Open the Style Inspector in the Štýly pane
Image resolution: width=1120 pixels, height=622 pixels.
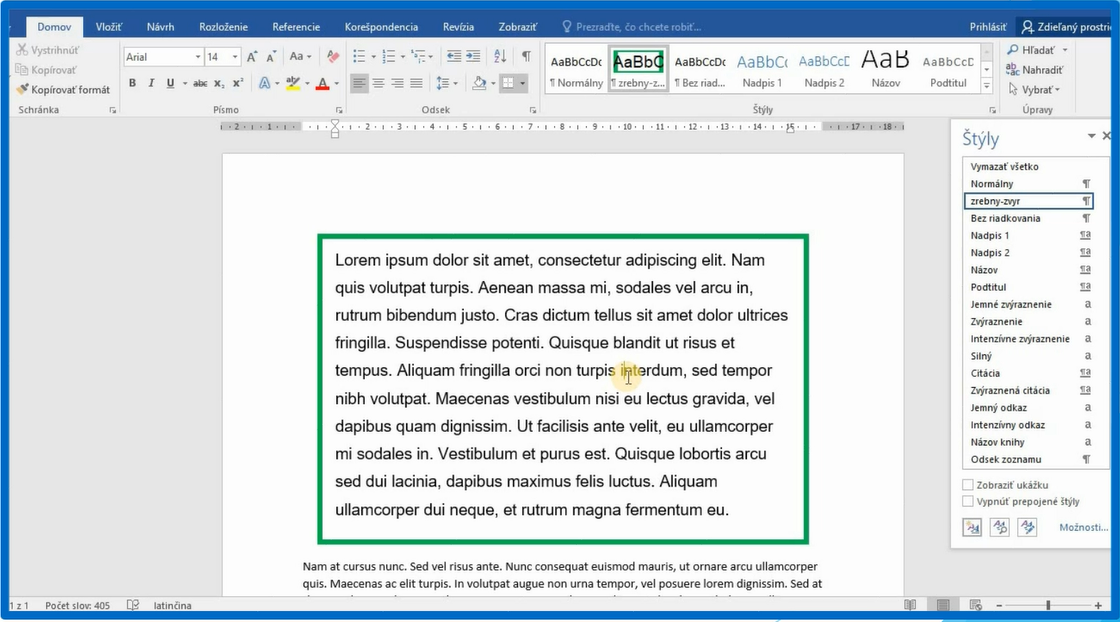tap(999, 527)
